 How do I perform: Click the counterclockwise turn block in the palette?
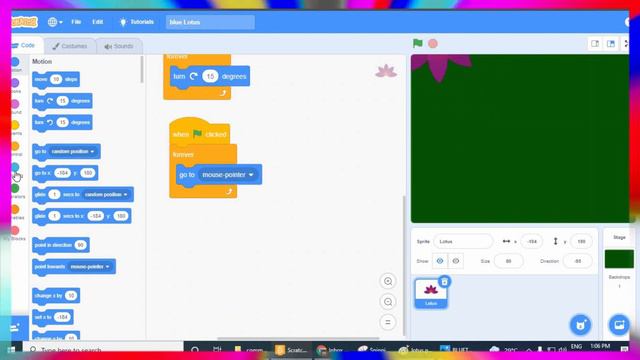tap(62, 122)
